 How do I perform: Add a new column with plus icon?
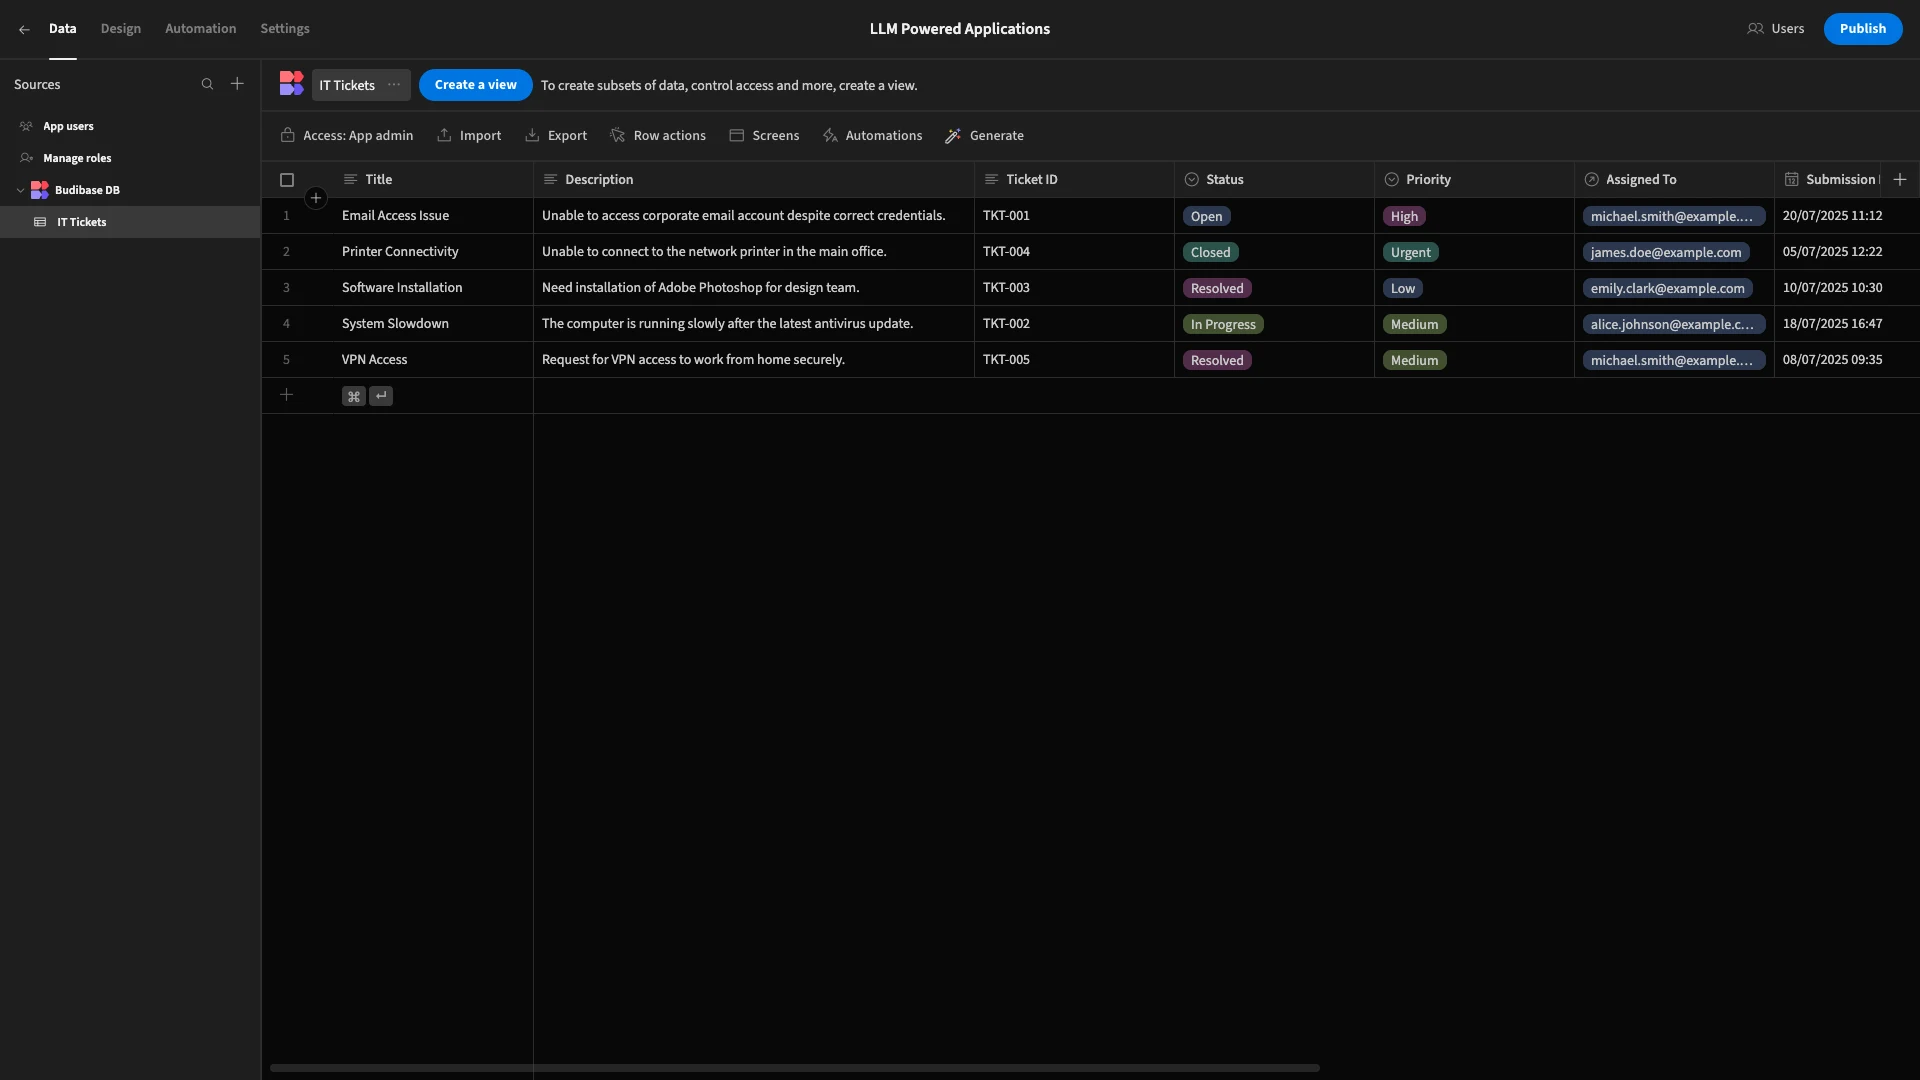(1900, 179)
